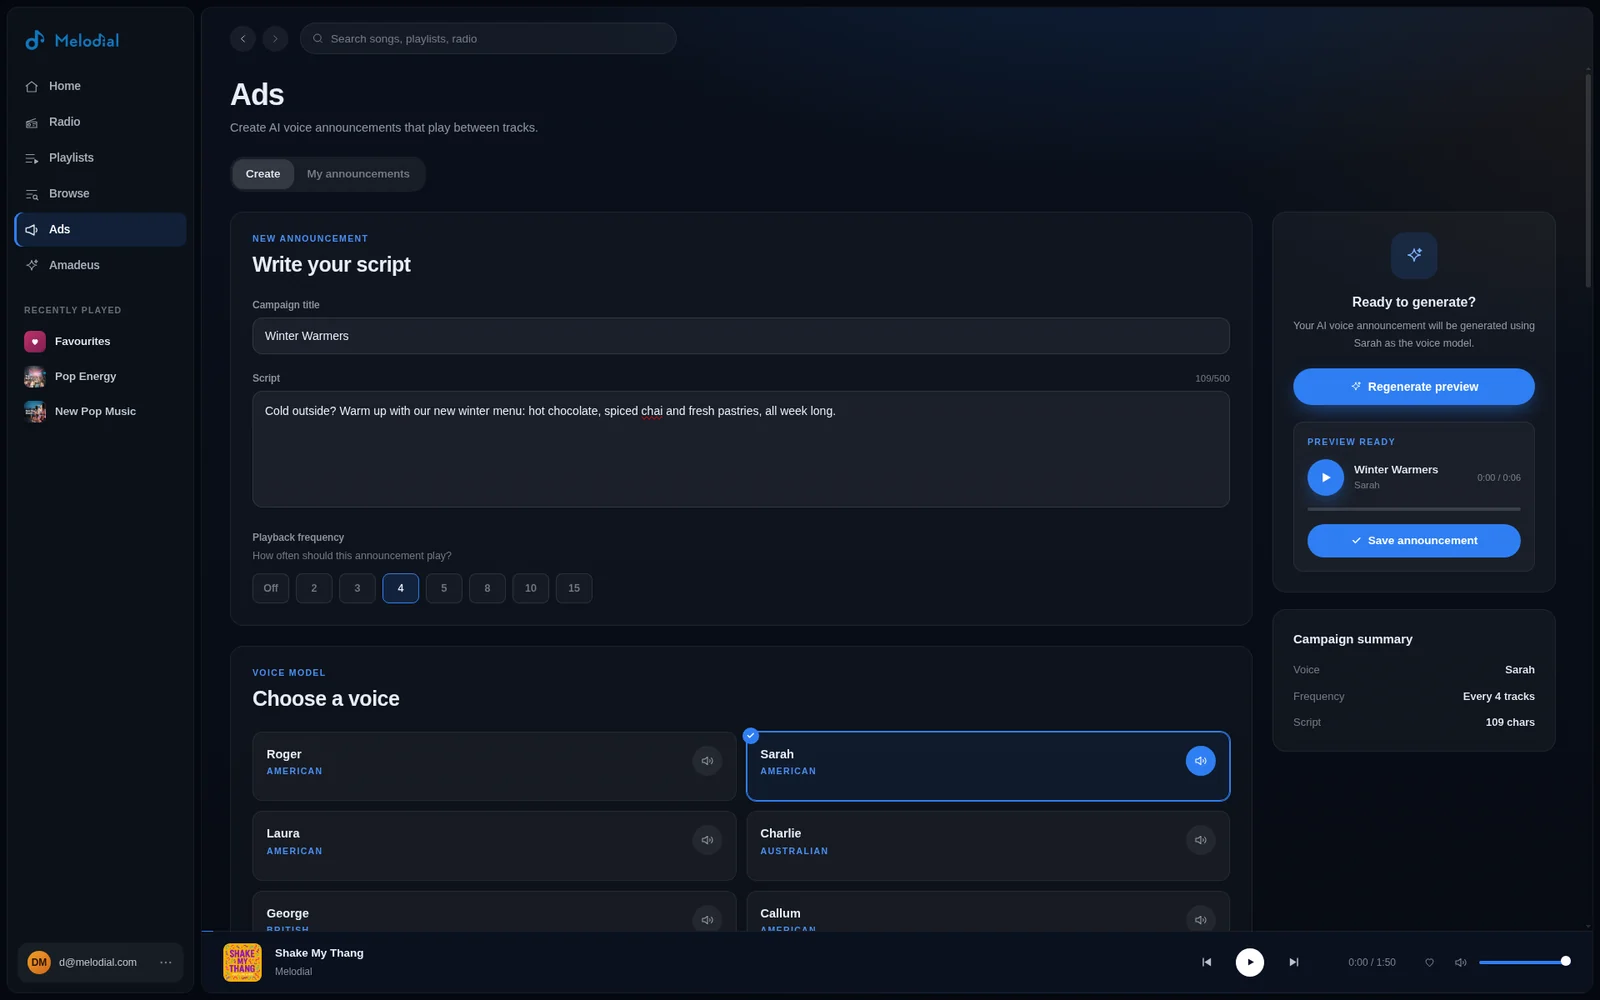The image size is (1600, 1000).
Task: Navigate forward with the right chevron
Action: (275, 39)
